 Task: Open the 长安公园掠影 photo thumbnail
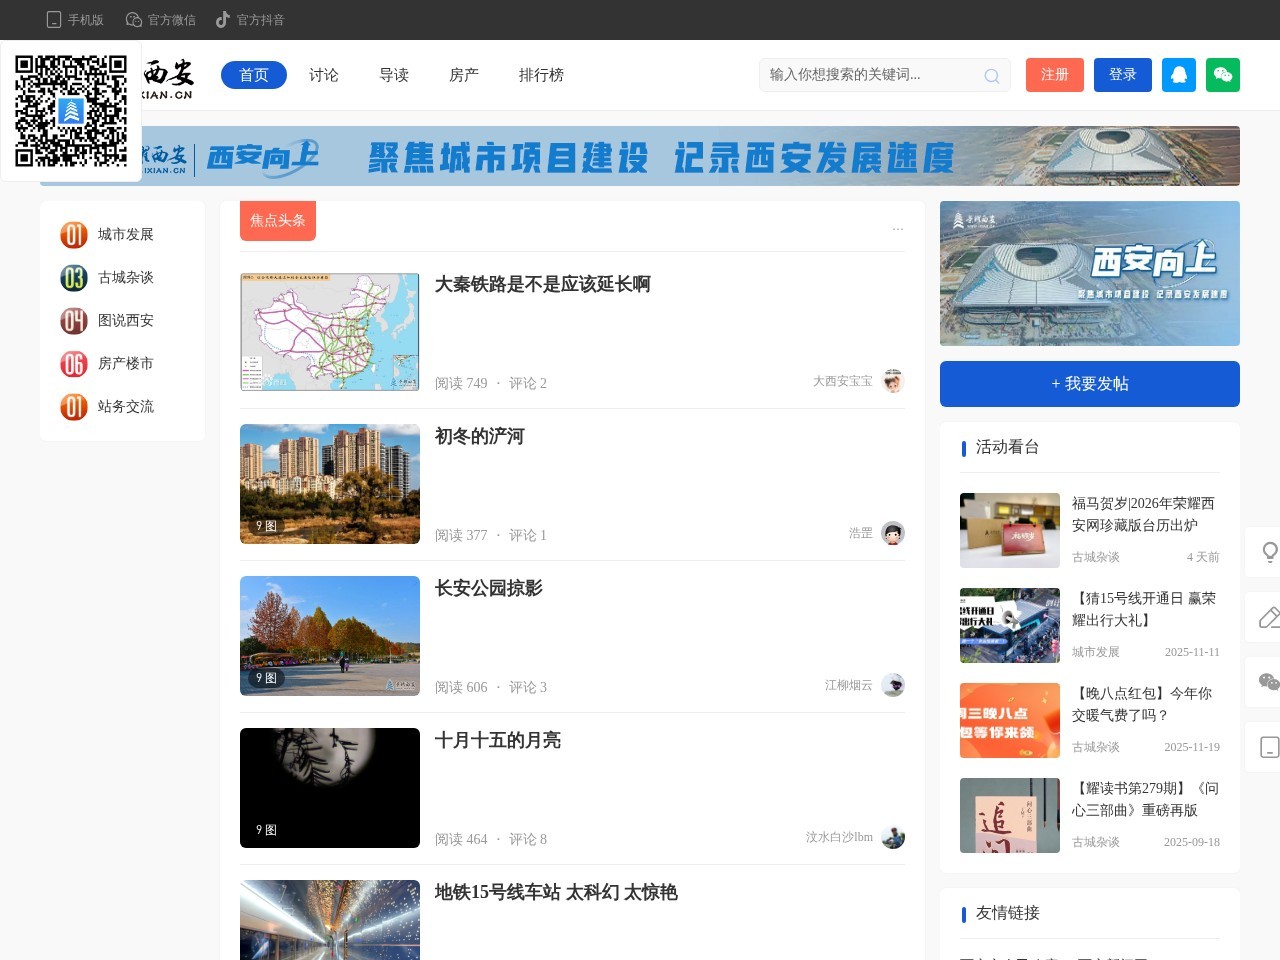[330, 636]
